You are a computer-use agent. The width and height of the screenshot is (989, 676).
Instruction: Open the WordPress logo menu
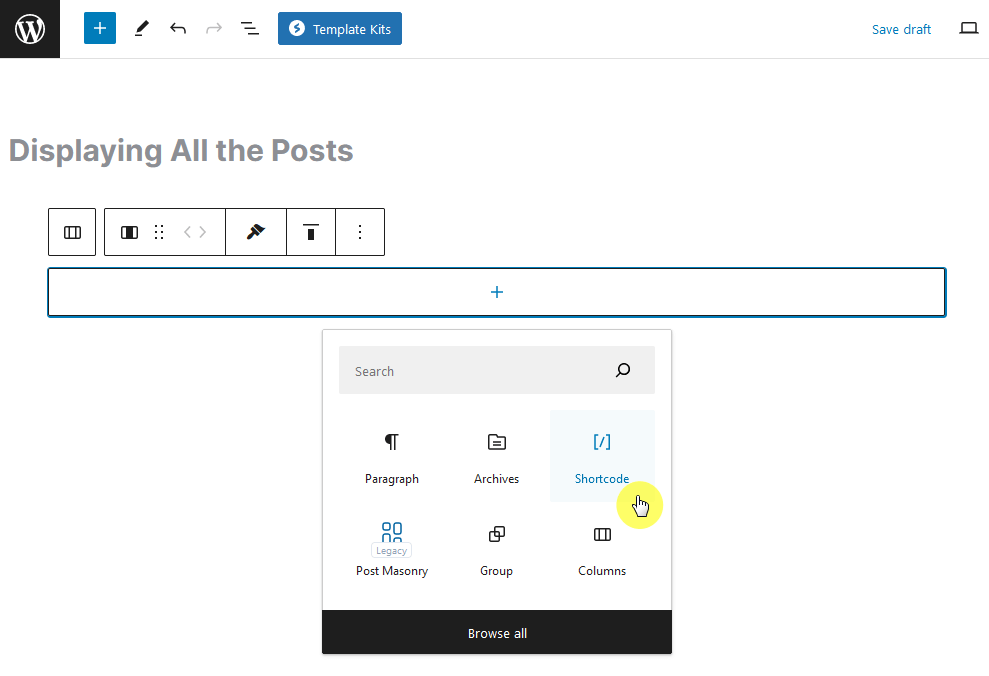(30, 29)
